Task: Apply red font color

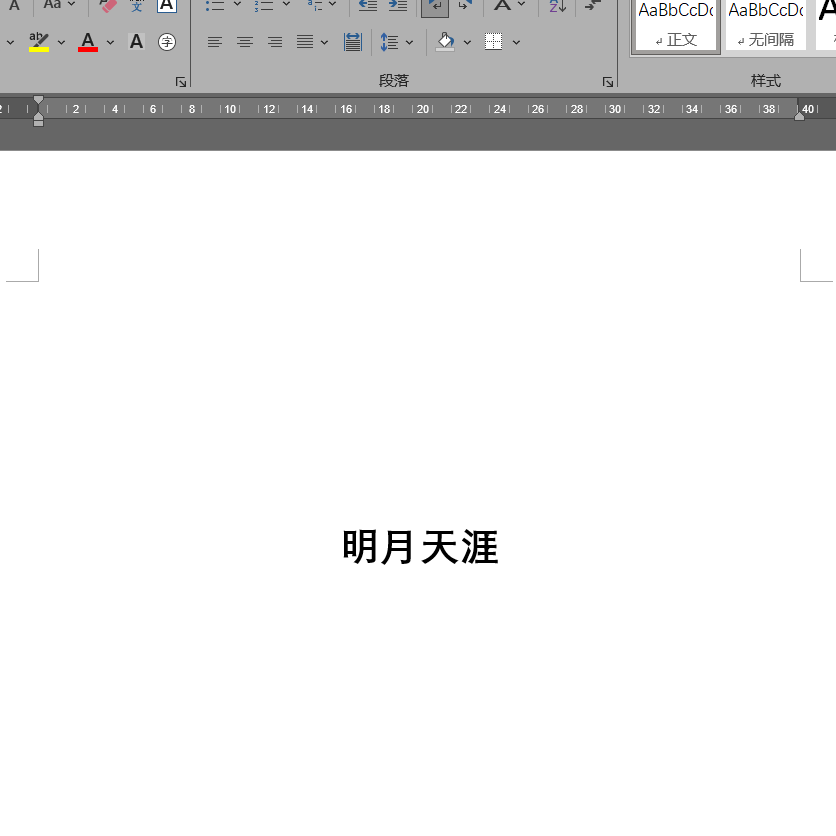Action: click(x=88, y=42)
